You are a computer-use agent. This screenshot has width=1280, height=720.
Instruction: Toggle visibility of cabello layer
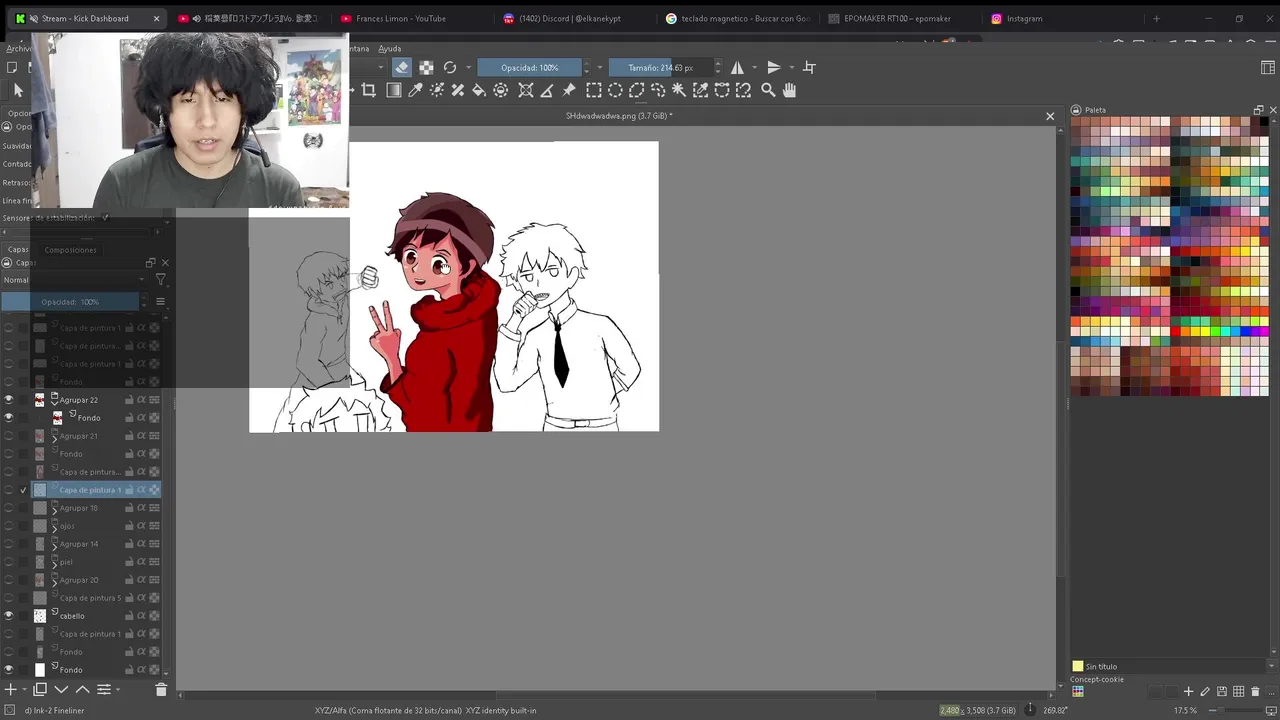pos(9,615)
